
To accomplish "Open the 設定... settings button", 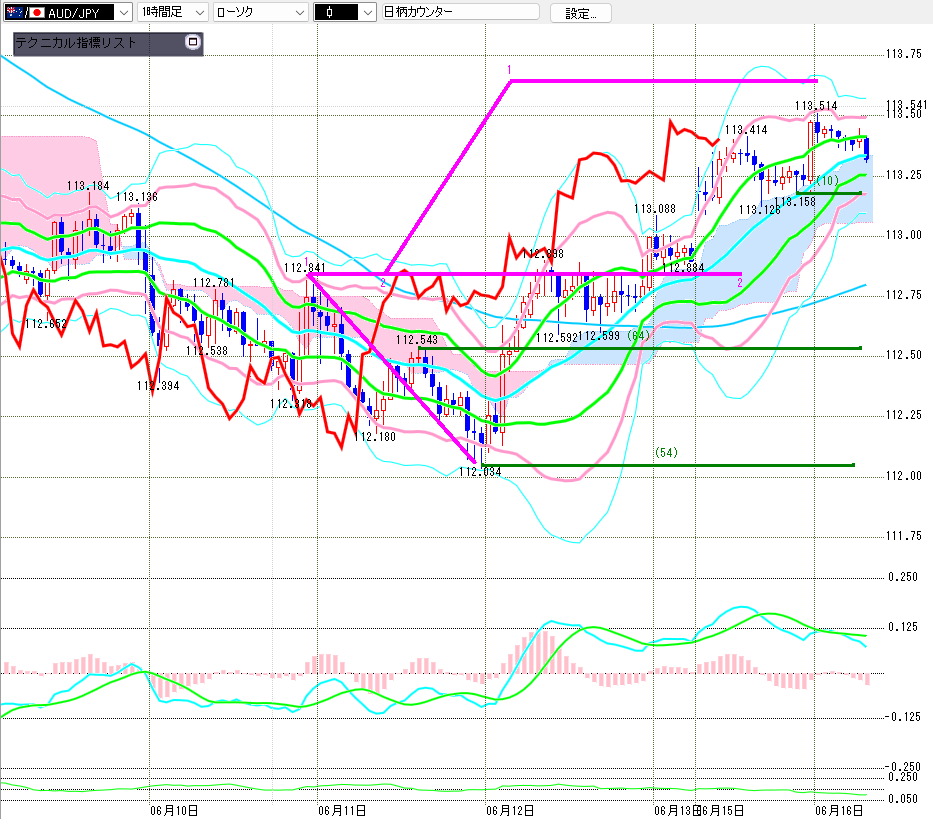I will (x=580, y=13).
